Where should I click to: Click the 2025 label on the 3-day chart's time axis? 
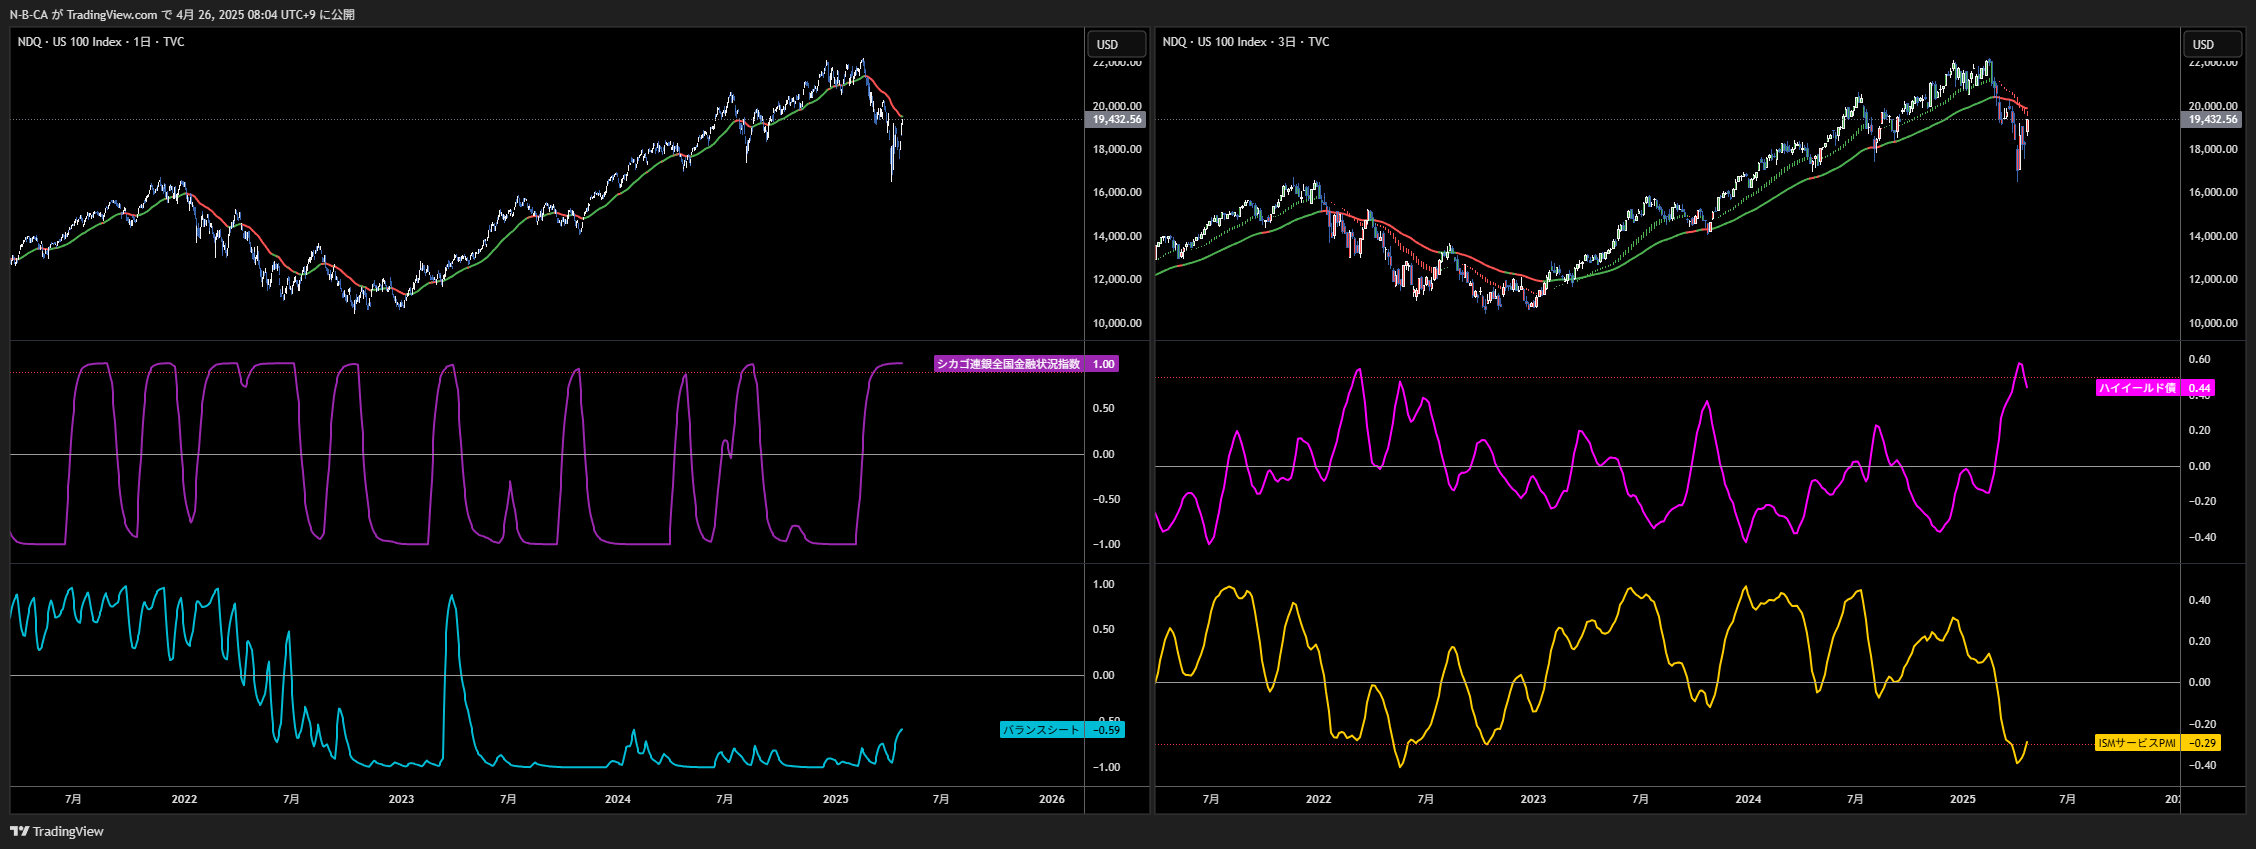click(1963, 799)
